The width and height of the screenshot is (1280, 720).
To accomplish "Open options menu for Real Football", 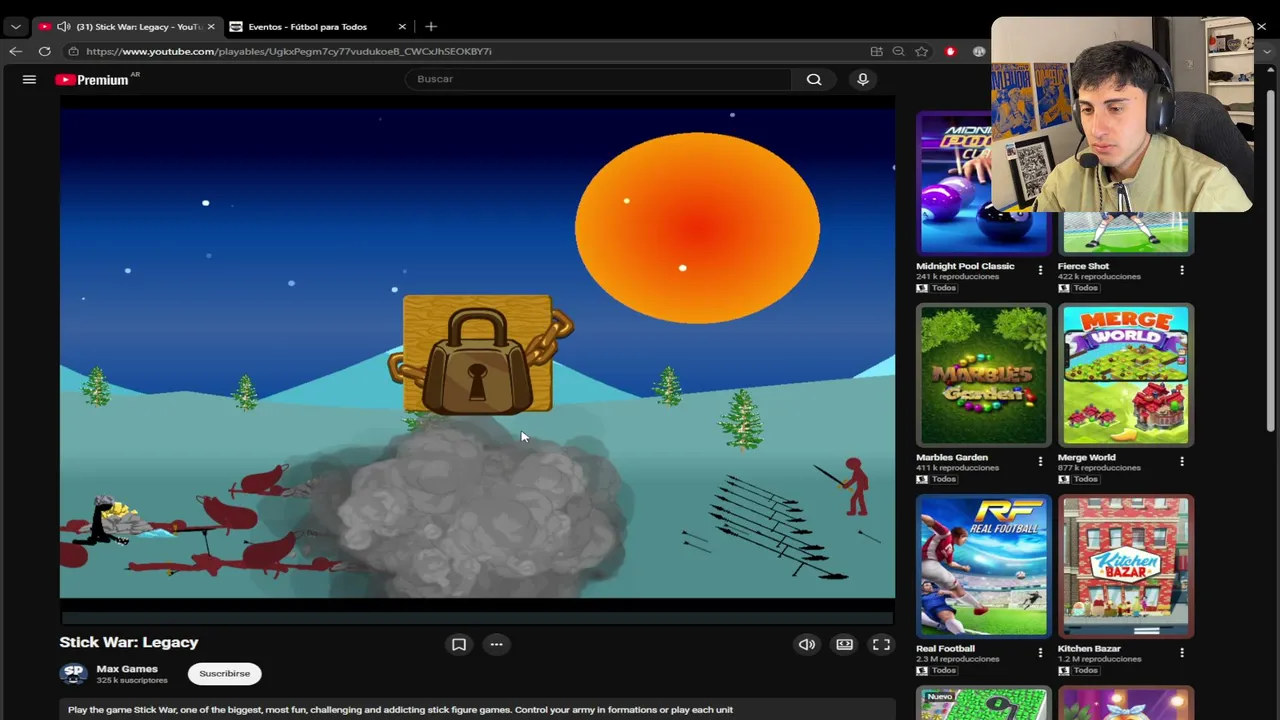I will pos(1040,653).
